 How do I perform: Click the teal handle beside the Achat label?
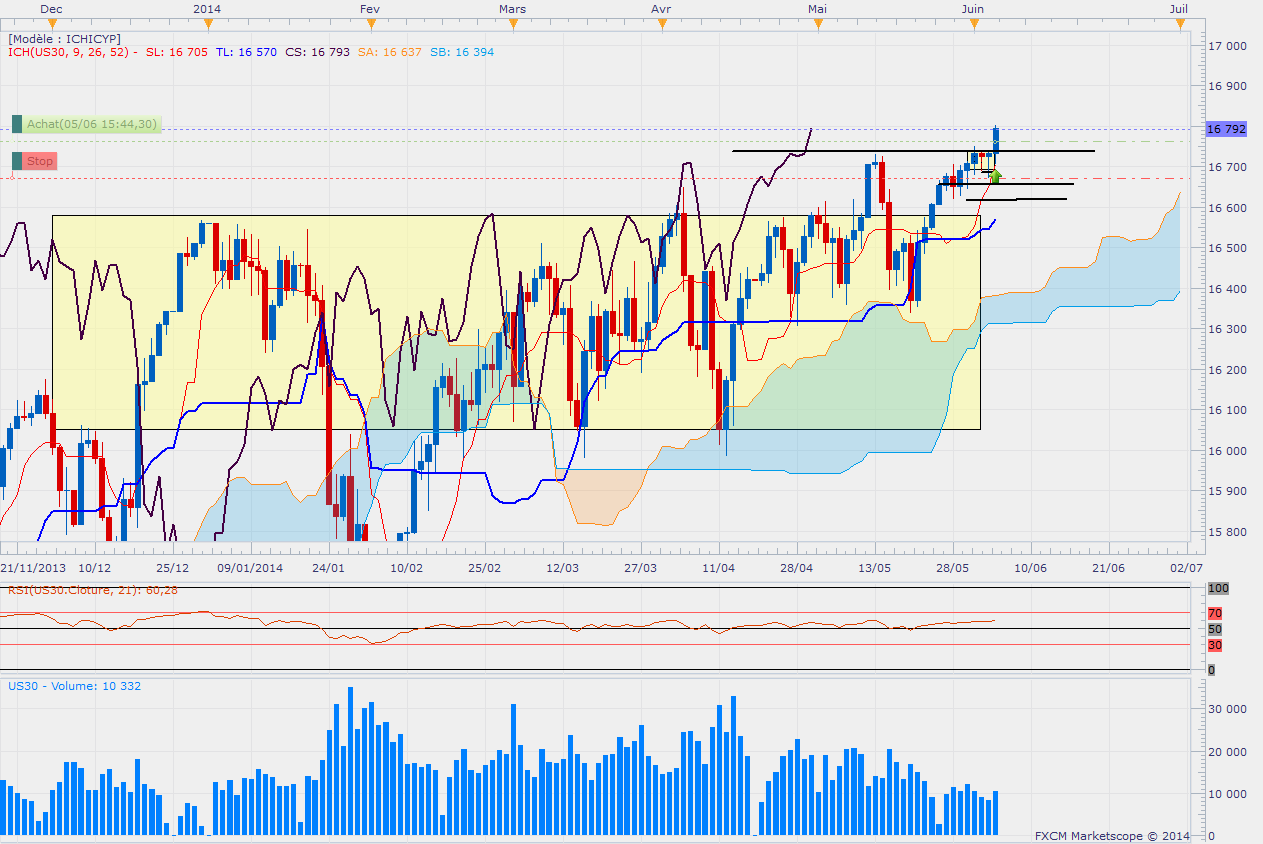[x=17, y=124]
